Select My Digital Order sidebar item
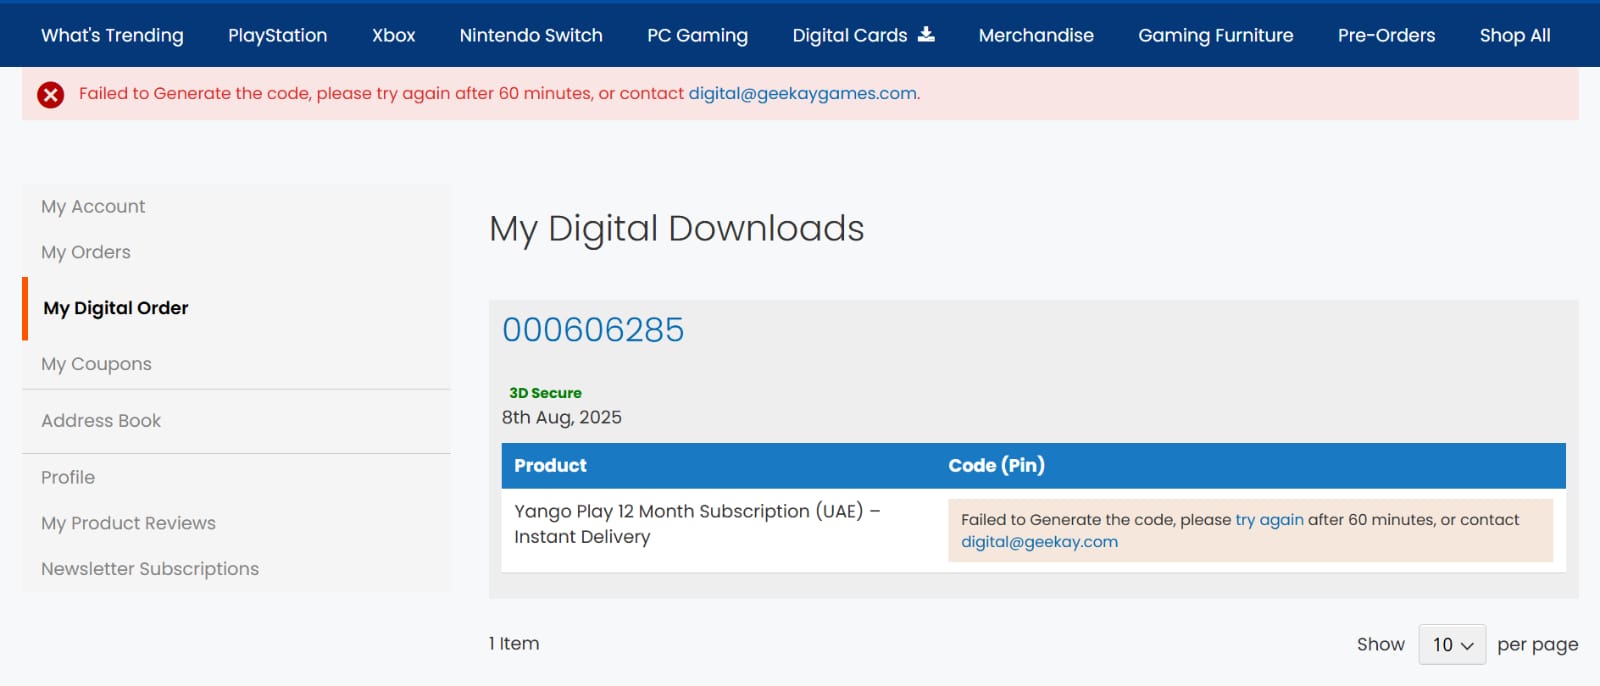 pyautogui.click(x=116, y=308)
